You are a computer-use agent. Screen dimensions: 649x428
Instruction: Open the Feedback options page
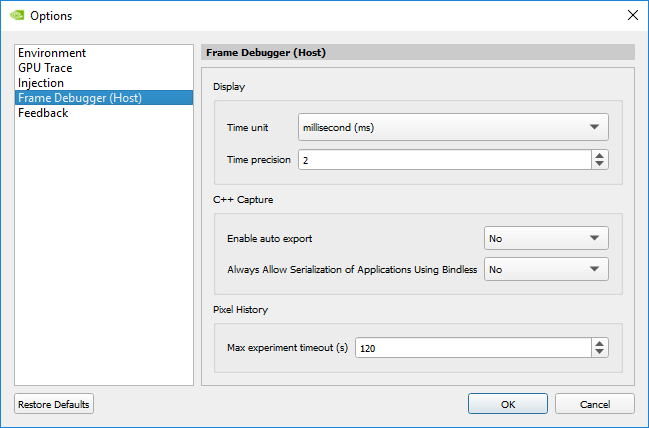(43, 113)
